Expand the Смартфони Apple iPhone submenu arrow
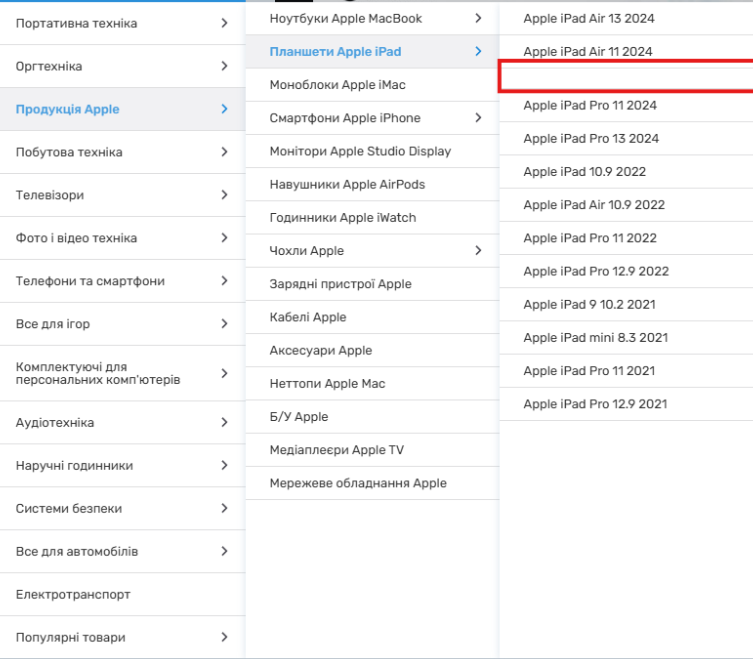Image resolution: width=753 pixels, height=659 pixels. tap(478, 118)
